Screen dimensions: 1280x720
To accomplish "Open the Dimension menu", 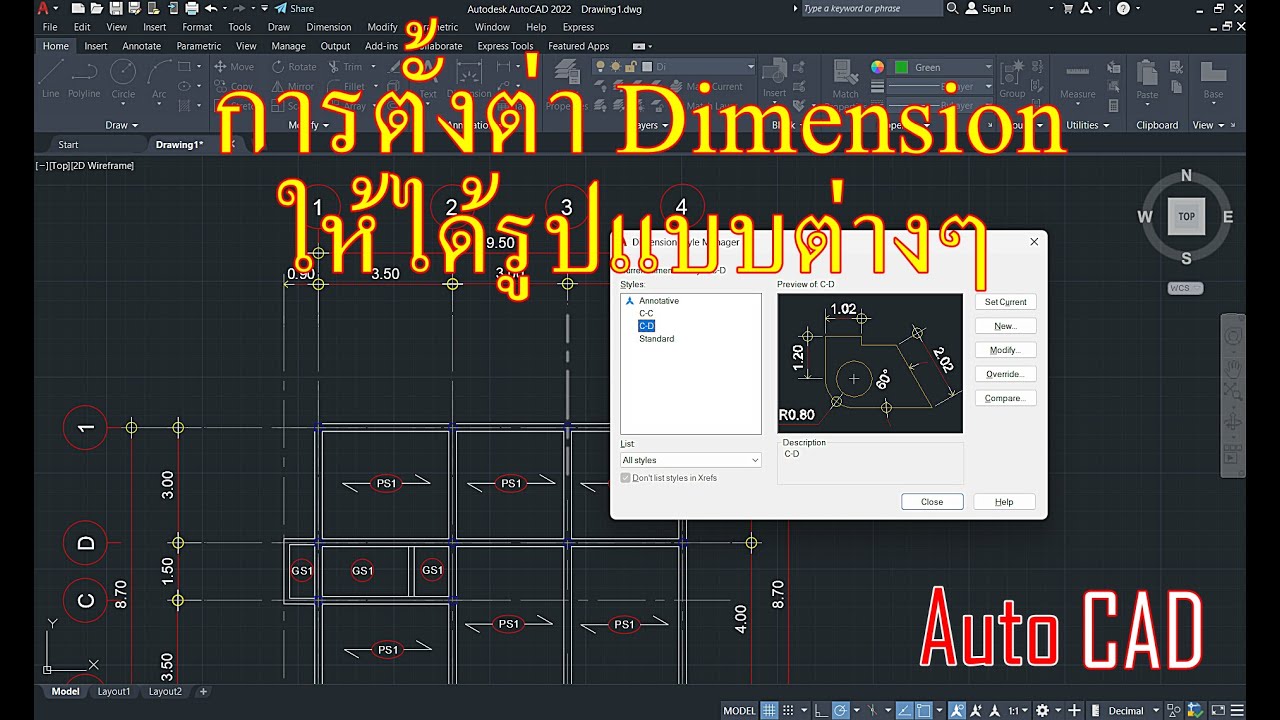I will [328, 27].
